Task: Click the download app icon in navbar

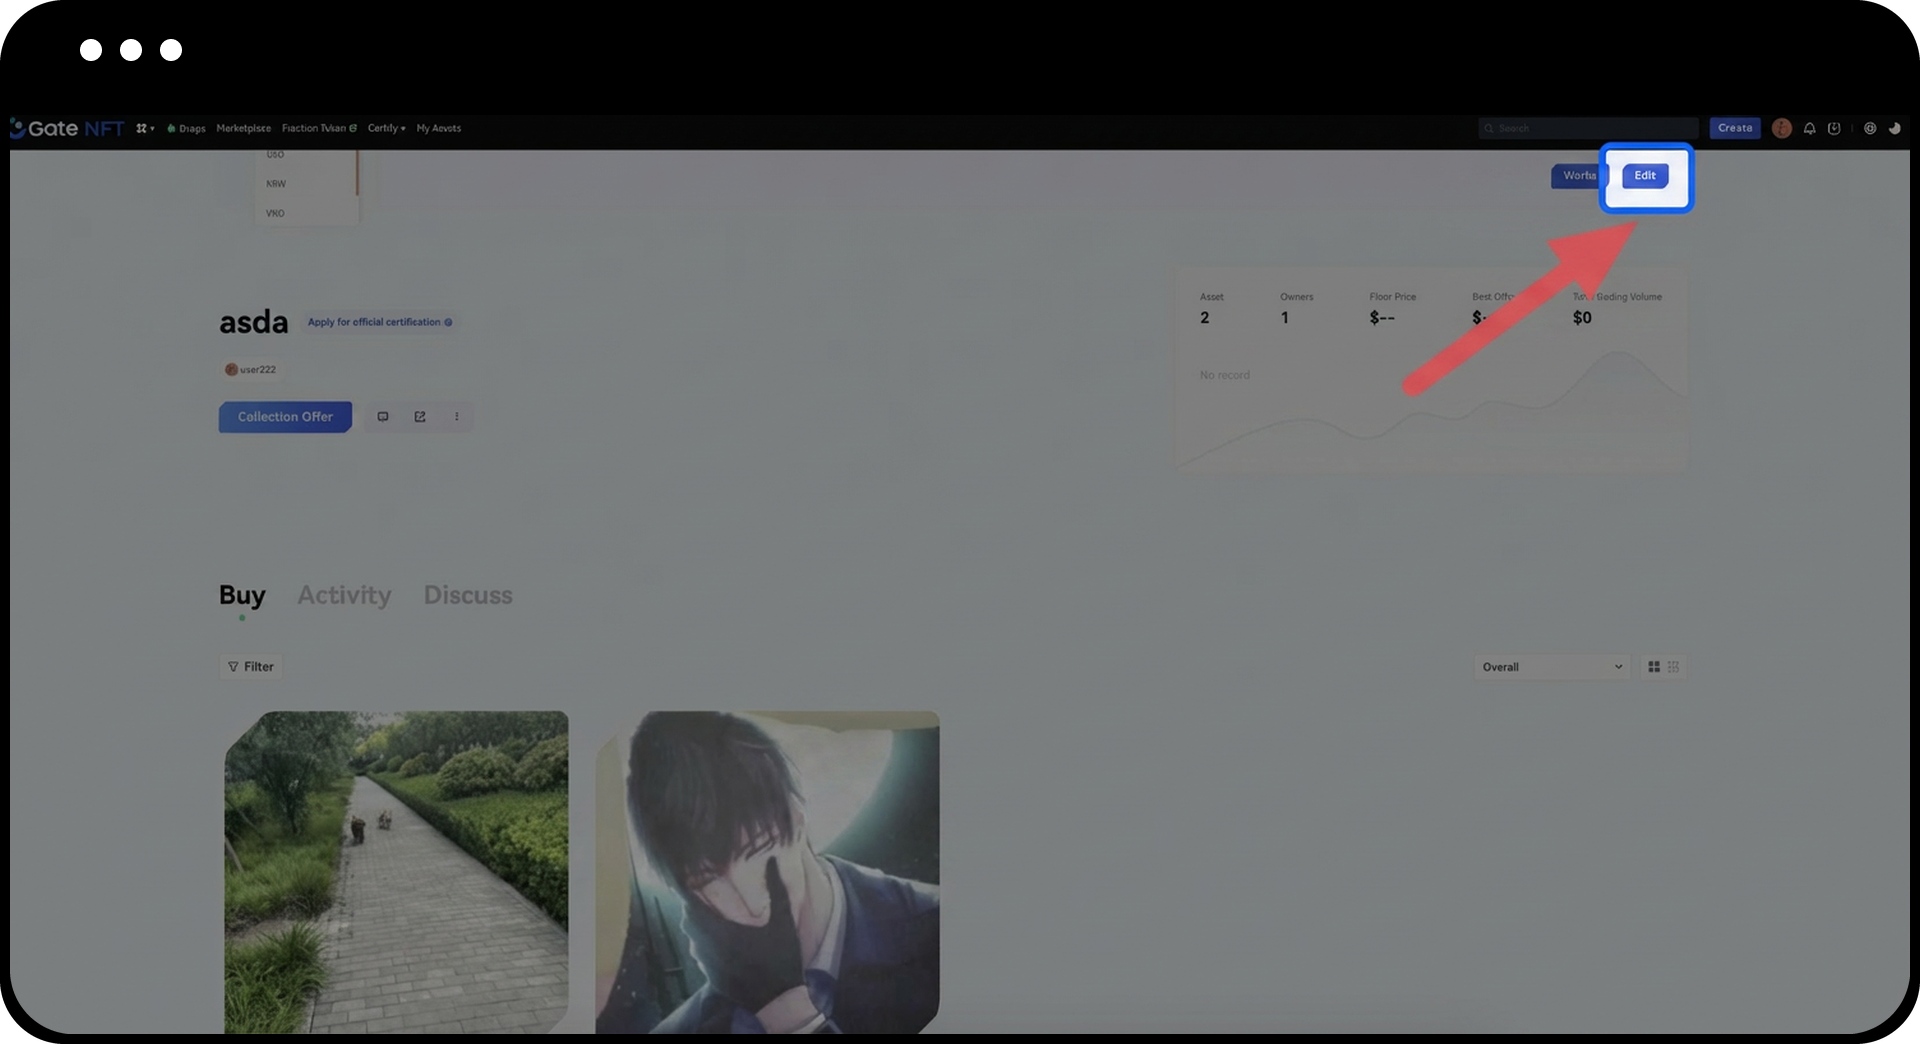Action: (x=1834, y=129)
